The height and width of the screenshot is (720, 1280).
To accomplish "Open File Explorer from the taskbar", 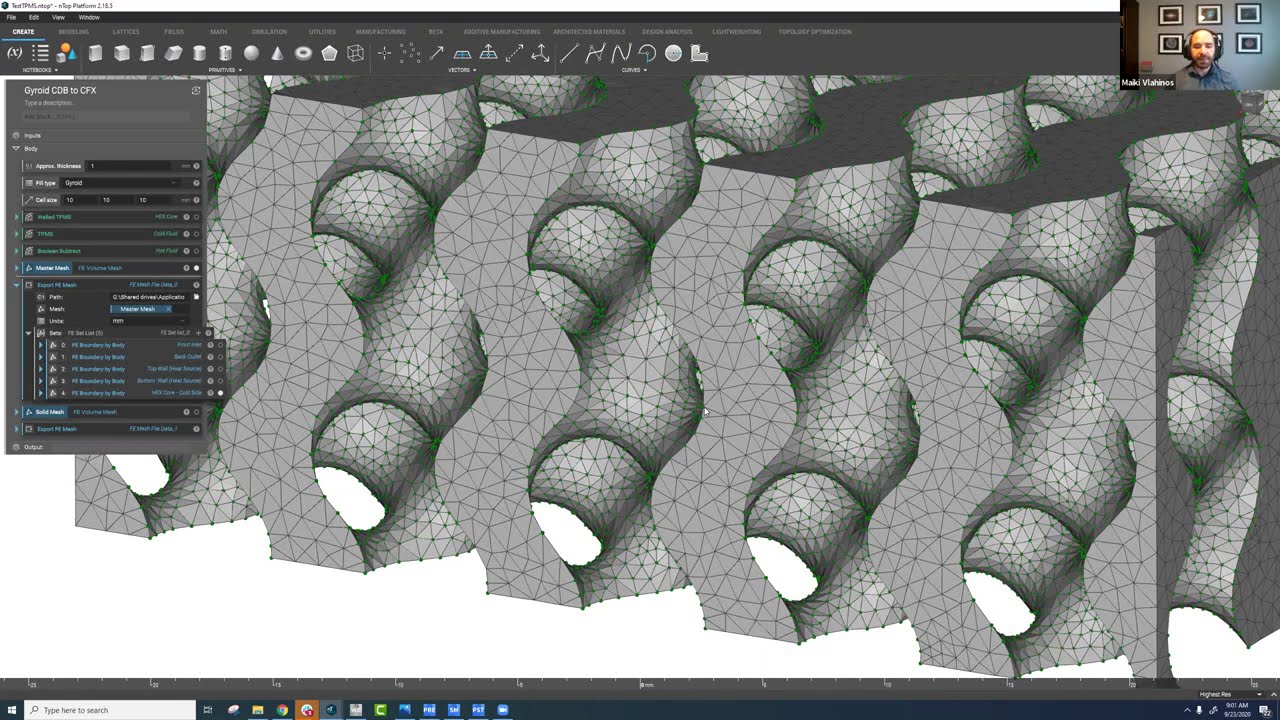I will coord(258,710).
